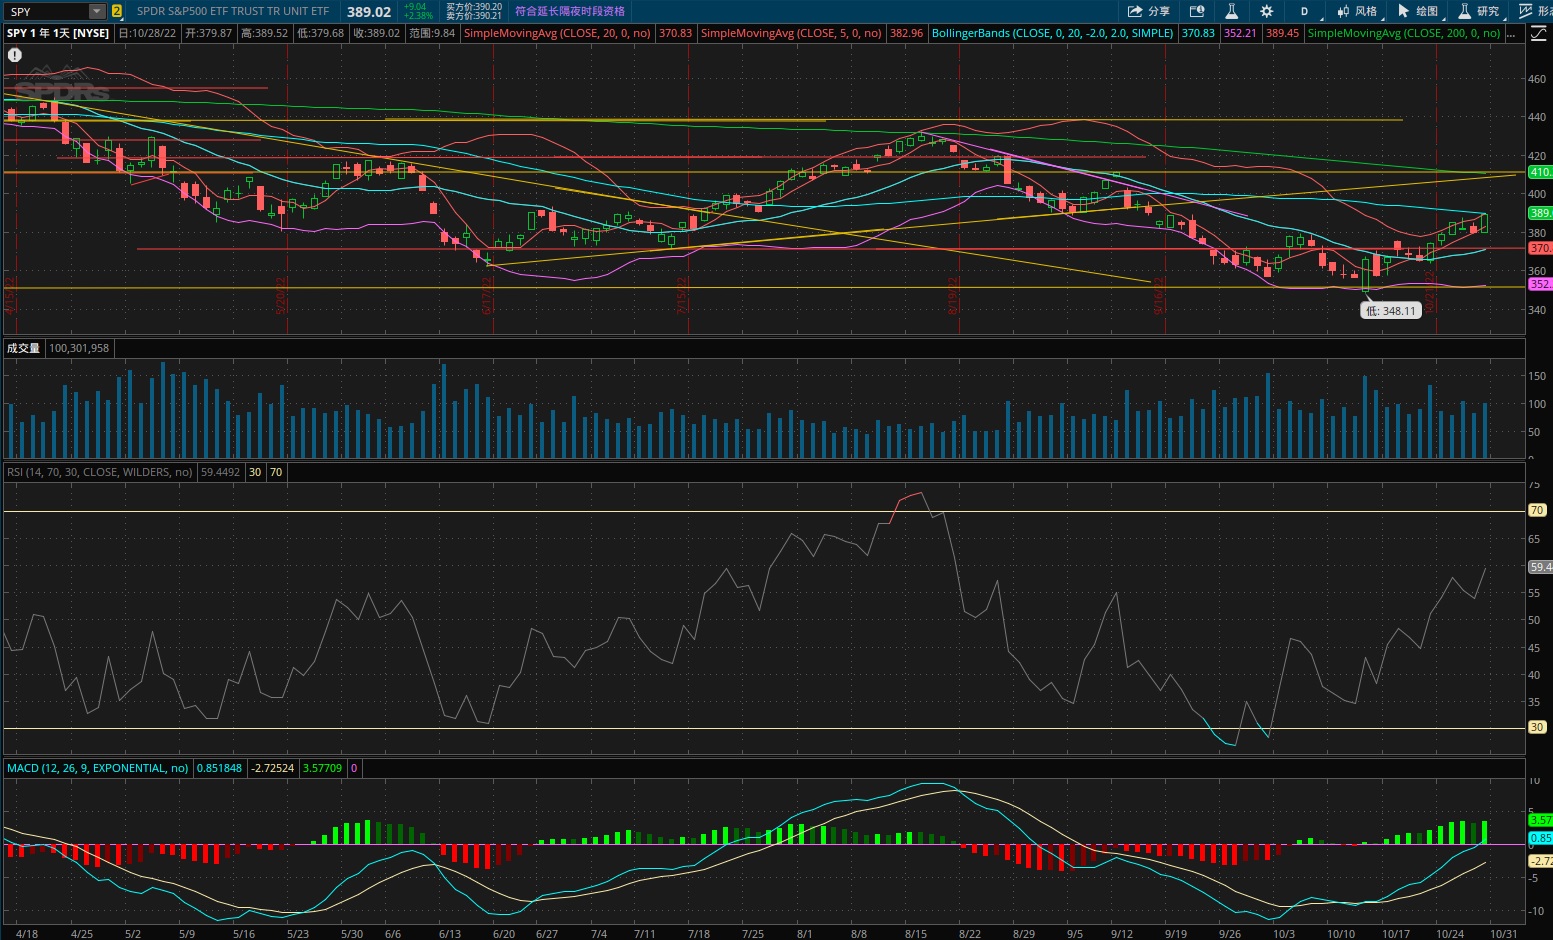Click the MACD (12, 26, 9, EXPONENTIAL) label

(x=97, y=768)
